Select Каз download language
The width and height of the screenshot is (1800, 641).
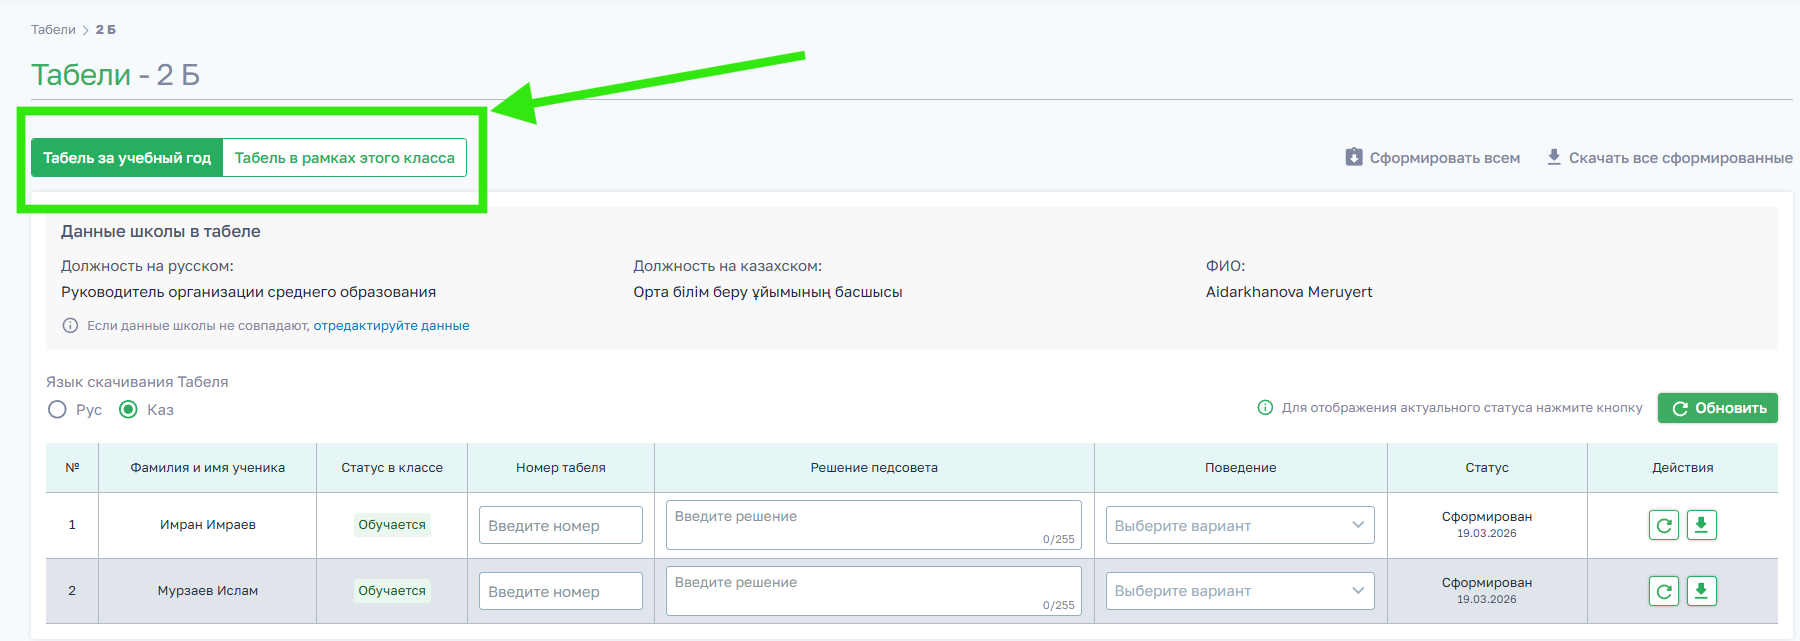point(128,410)
